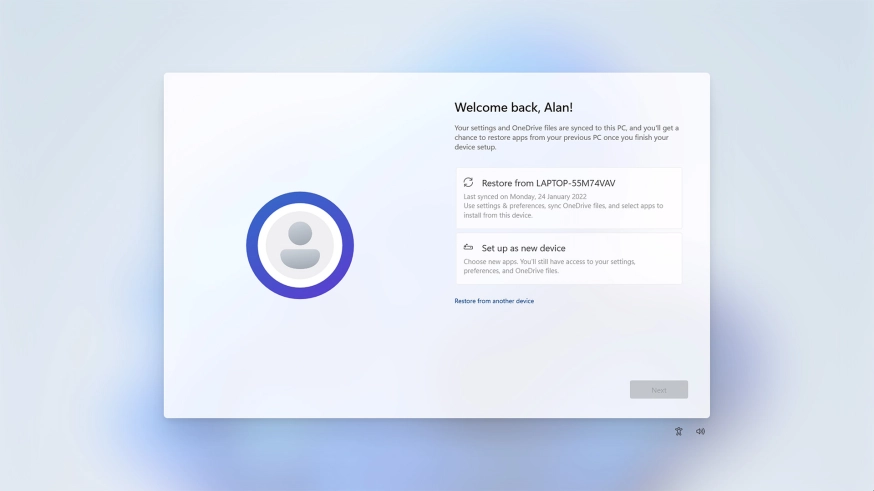The width and height of the screenshot is (874, 491).
Task: Click the volume speaker icon
Action: 700,431
